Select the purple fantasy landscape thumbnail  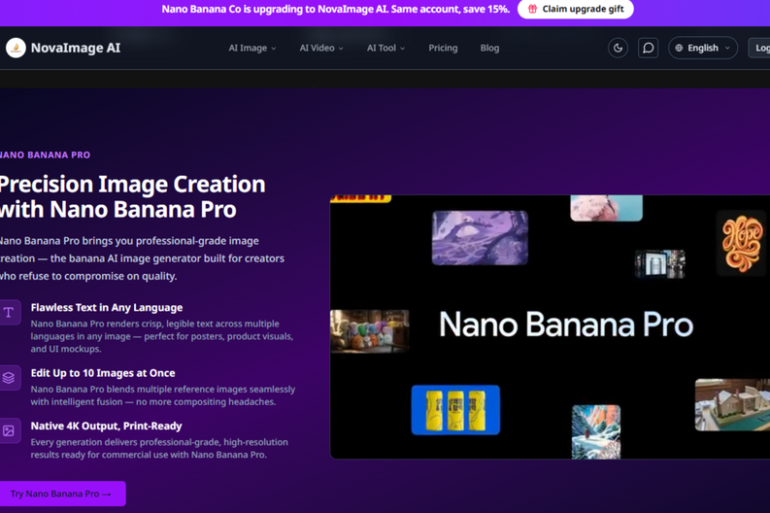click(480, 238)
